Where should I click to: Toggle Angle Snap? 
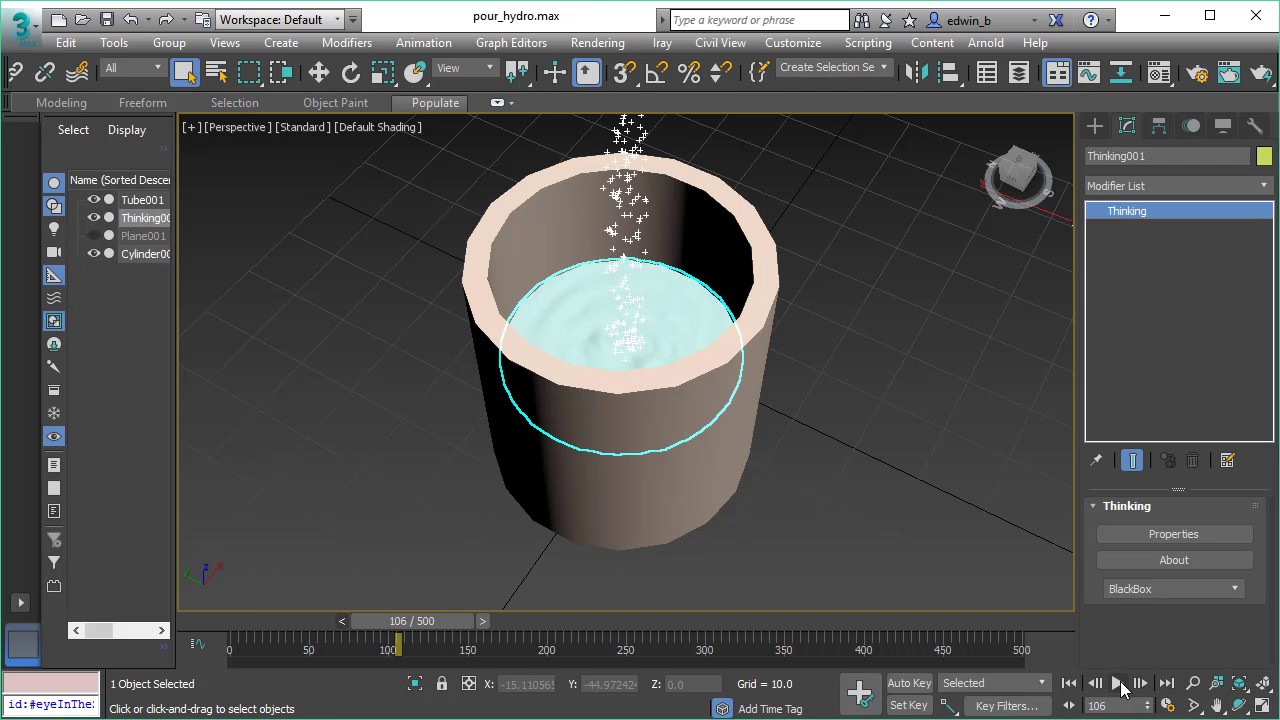pos(656,72)
